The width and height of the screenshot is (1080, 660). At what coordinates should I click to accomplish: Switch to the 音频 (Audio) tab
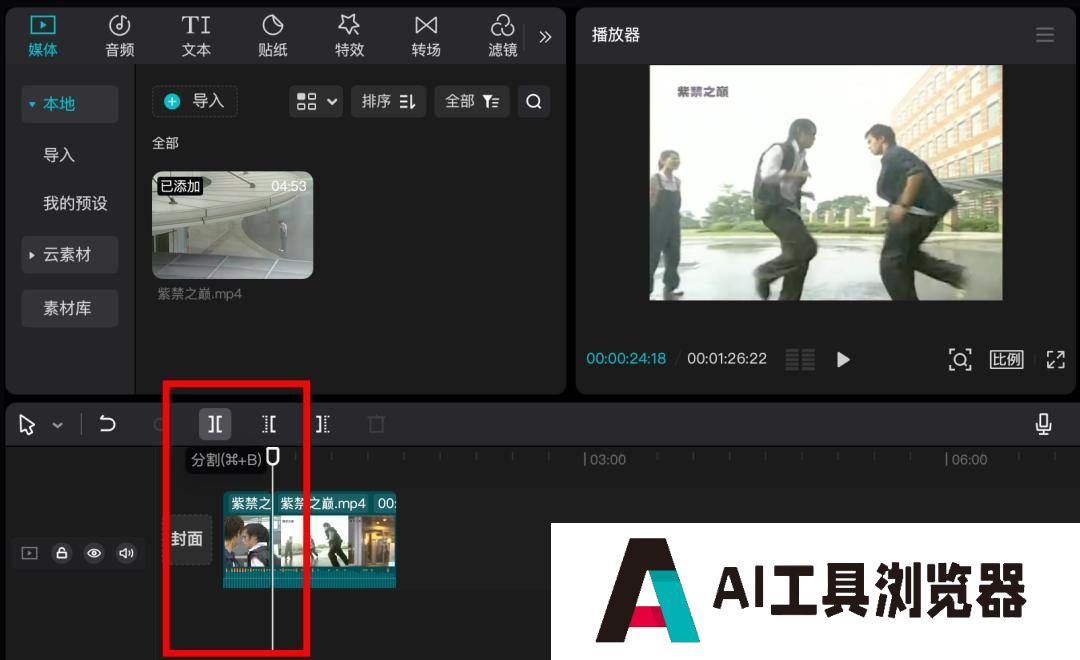119,36
